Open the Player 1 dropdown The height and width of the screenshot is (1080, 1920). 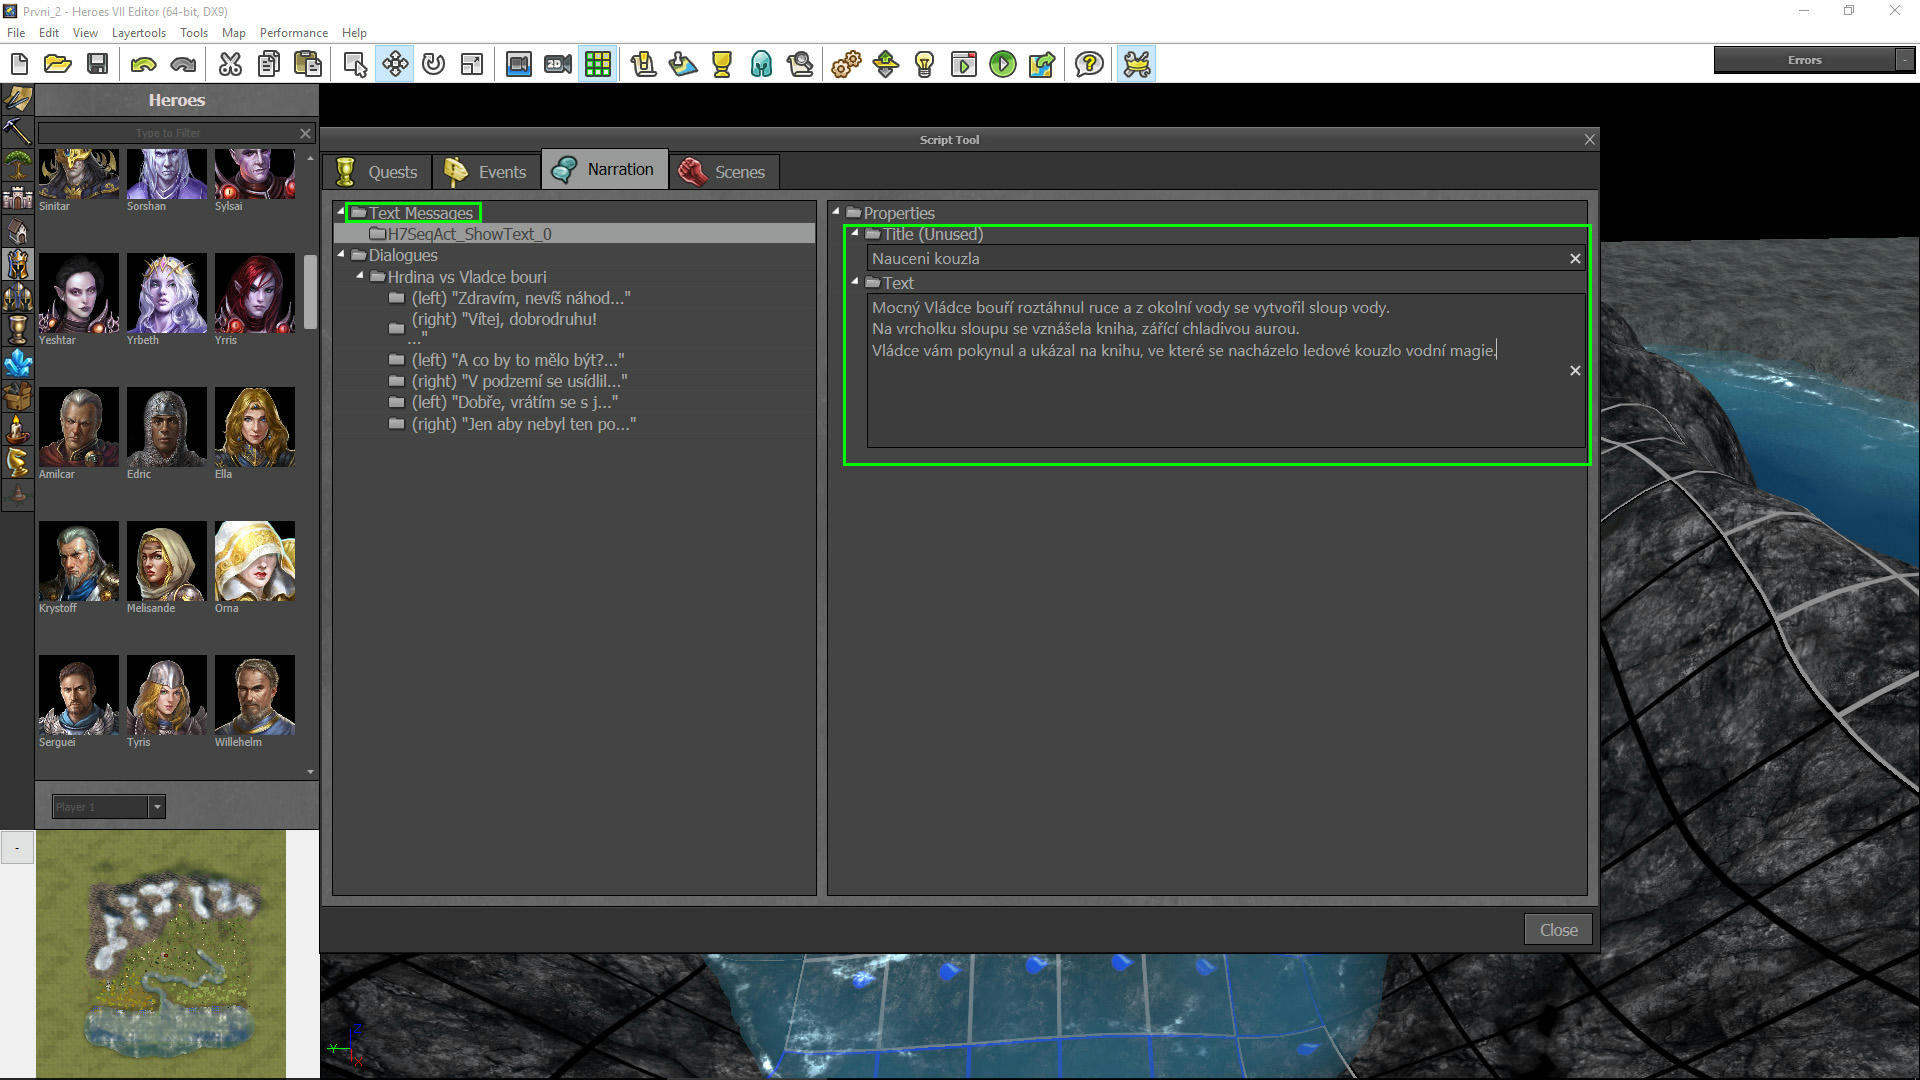[157, 807]
